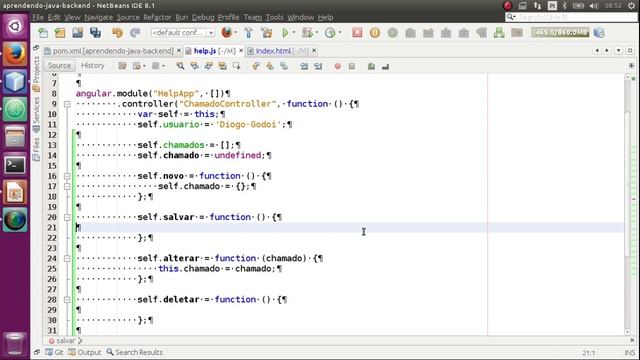Click the Search field at top right
This screenshot has height=360, width=640.
pyautogui.click(x=571, y=17)
